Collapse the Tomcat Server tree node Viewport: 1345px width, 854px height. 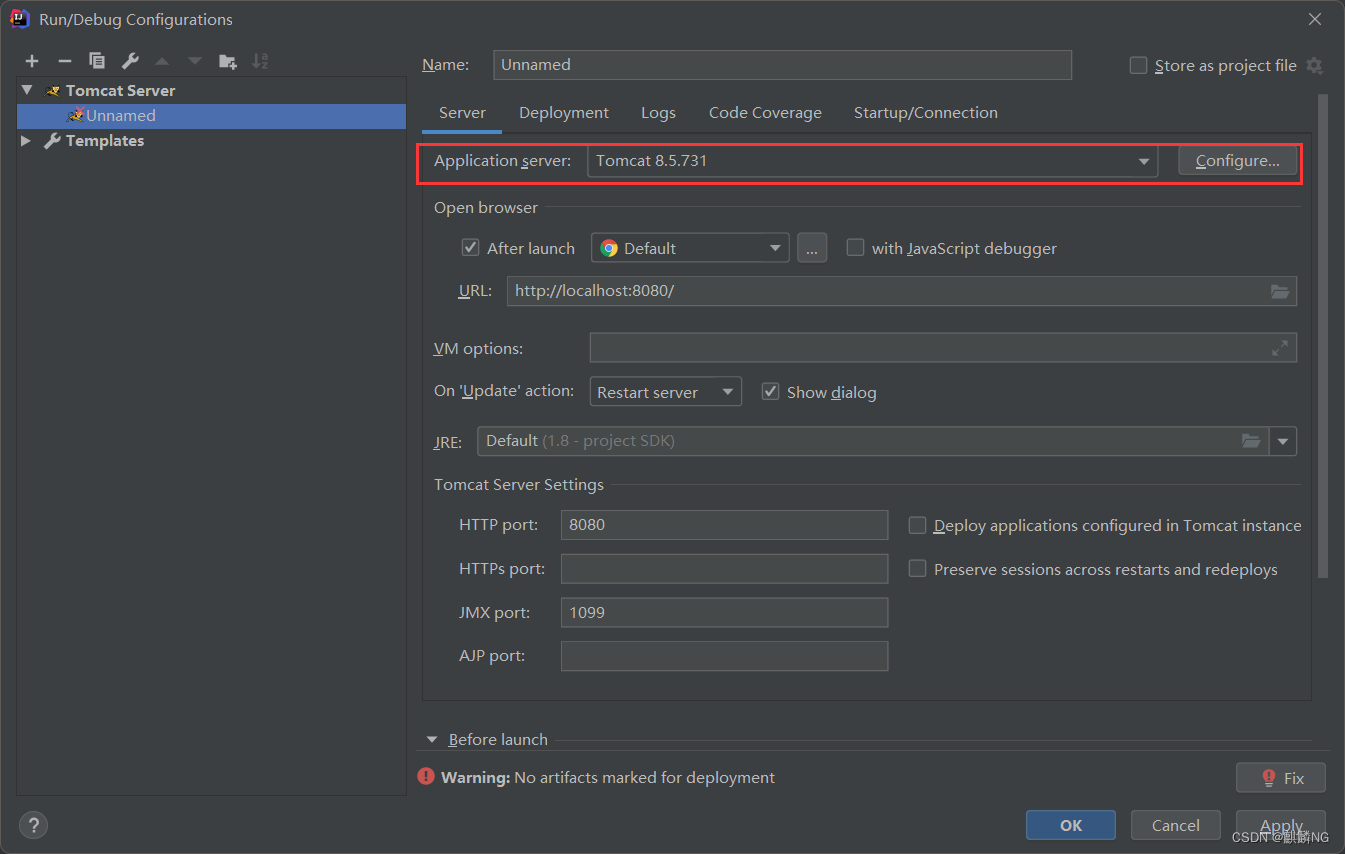28,90
